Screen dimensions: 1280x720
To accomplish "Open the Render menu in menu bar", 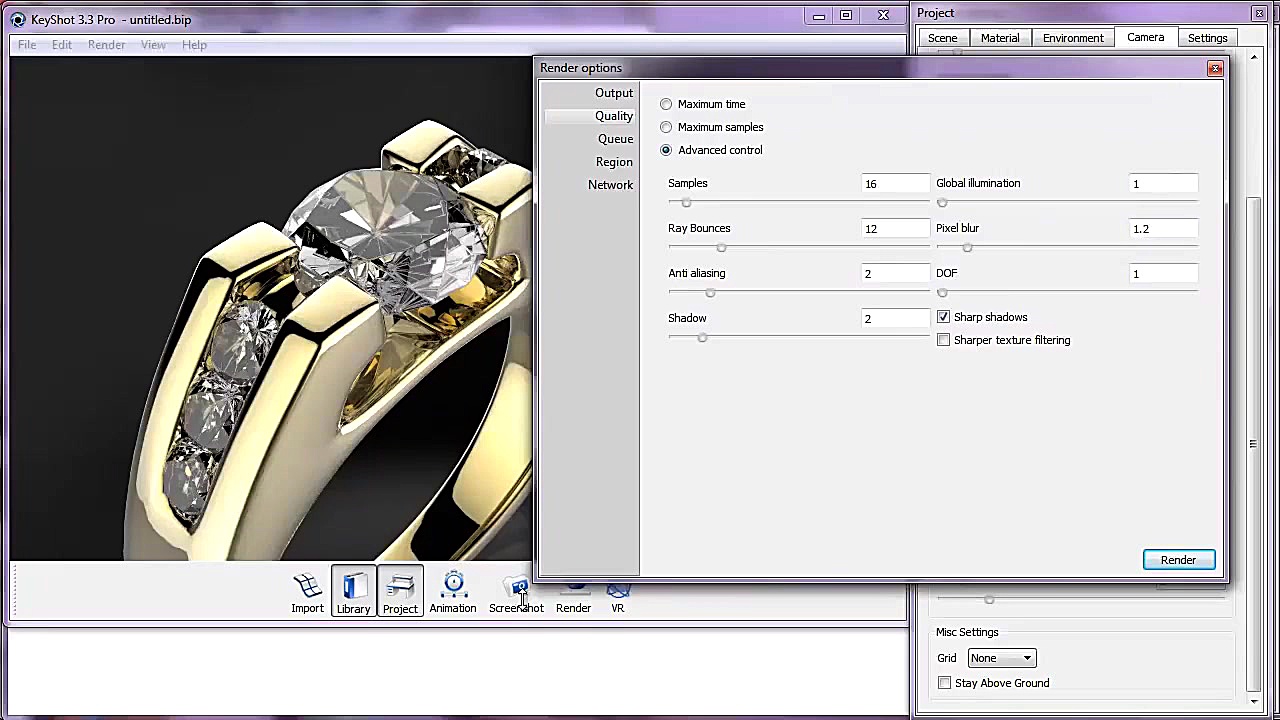I will pos(106,45).
